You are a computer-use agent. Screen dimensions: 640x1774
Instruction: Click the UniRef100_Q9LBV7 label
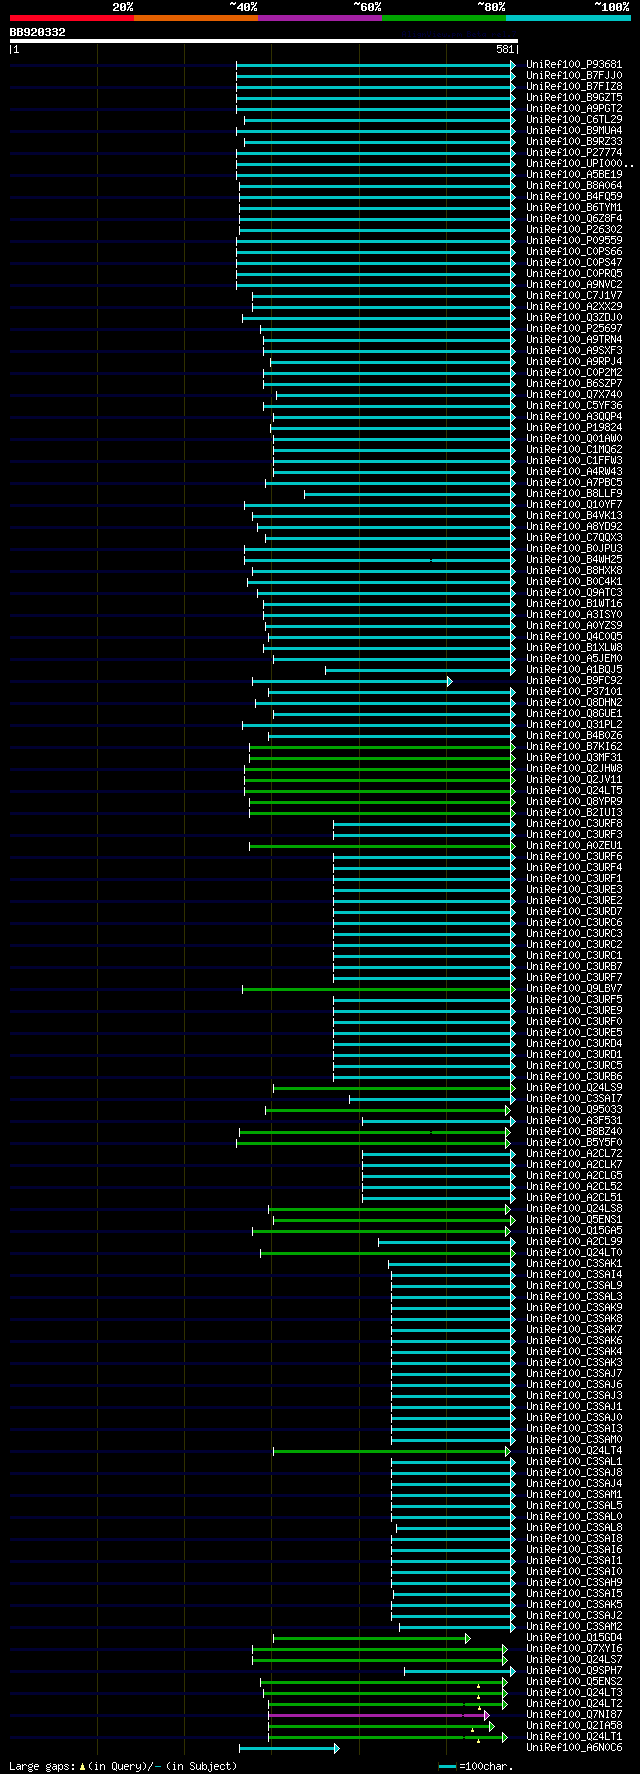click(574, 989)
